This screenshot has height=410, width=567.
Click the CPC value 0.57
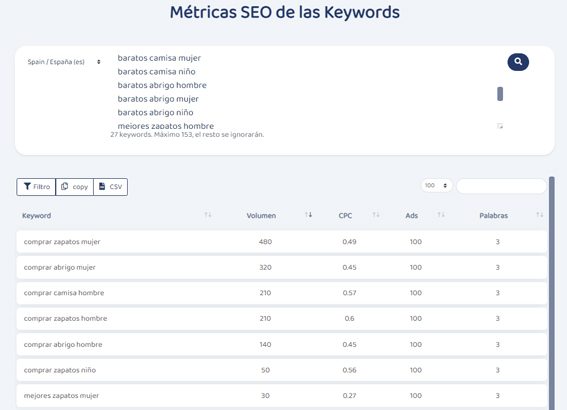[x=349, y=293]
